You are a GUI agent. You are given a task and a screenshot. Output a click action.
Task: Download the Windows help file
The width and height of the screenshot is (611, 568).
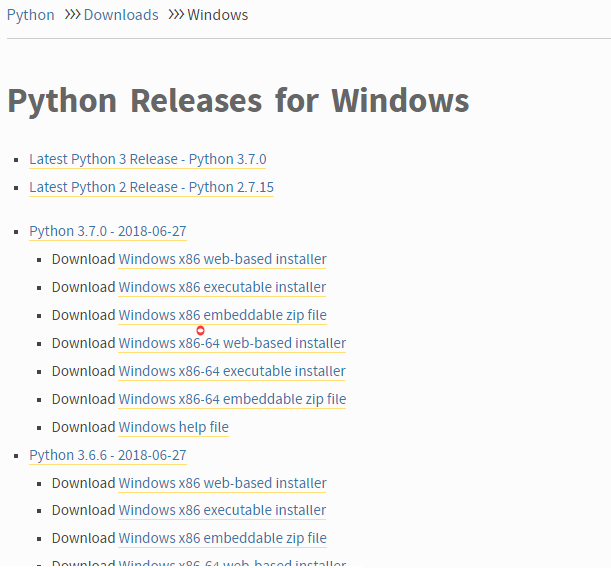(x=173, y=427)
